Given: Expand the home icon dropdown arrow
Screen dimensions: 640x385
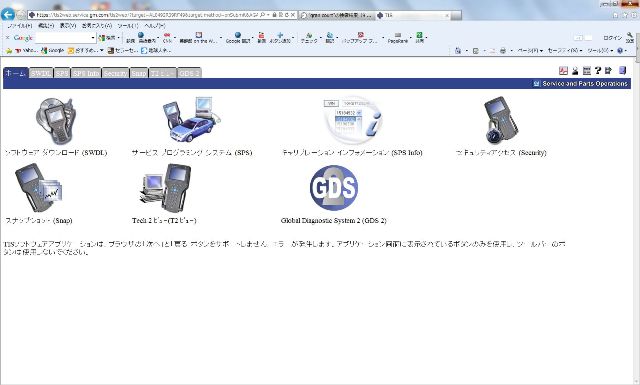Looking at the screenshot, I should [467, 51].
